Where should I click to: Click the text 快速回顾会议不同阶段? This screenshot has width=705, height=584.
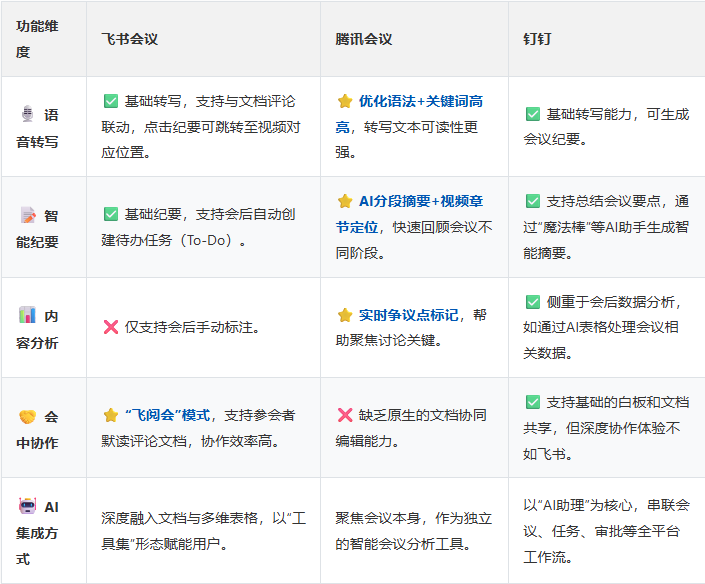coord(414,240)
